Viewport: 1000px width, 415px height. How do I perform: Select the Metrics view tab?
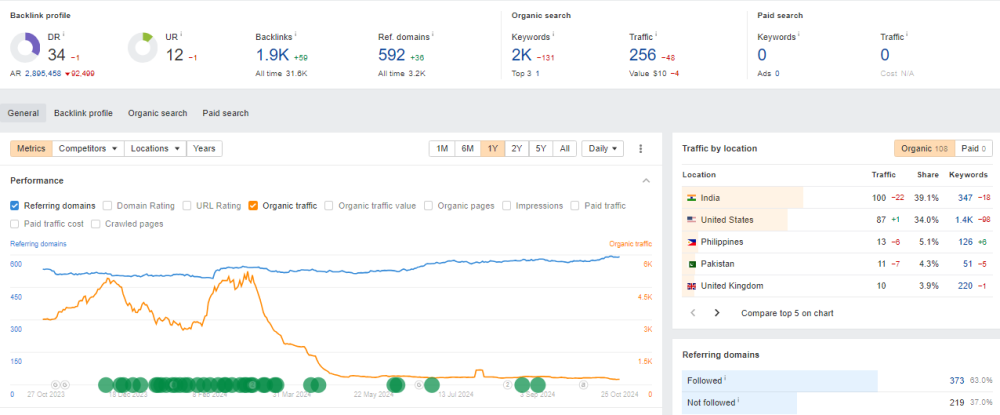pos(31,149)
